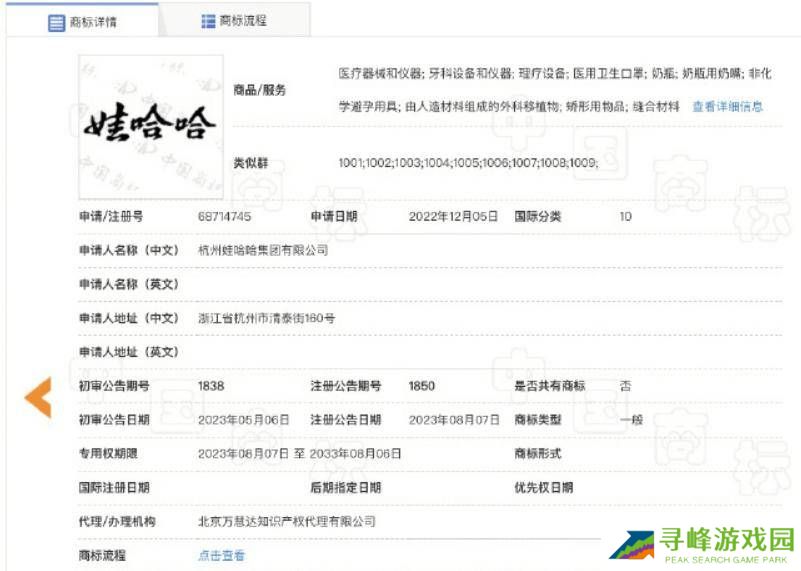The height and width of the screenshot is (571, 801).
Task: Click the 类似群 label
Action: coord(250,163)
